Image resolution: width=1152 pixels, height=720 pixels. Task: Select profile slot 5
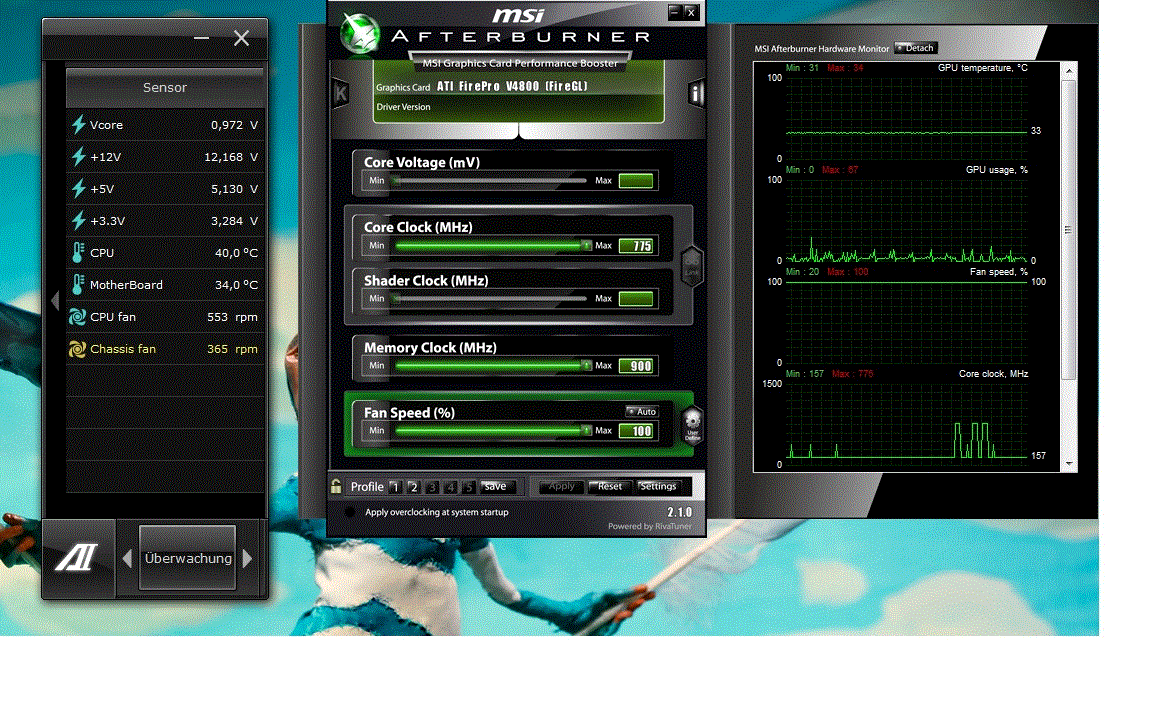469,486
